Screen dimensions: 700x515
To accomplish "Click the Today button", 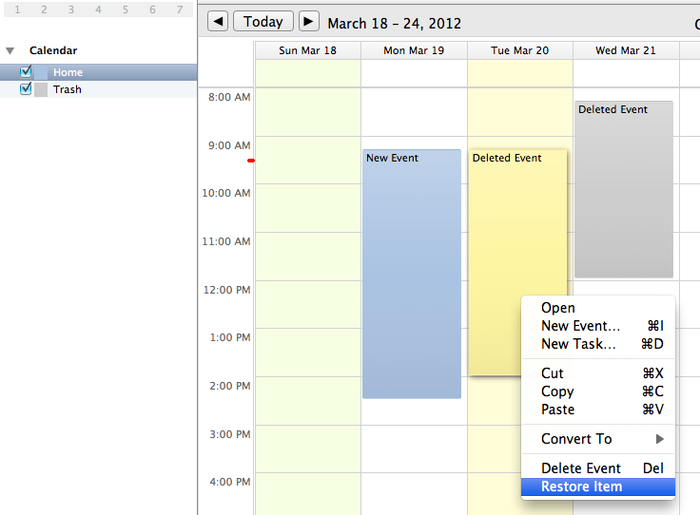I will click(x=263, y=21).
